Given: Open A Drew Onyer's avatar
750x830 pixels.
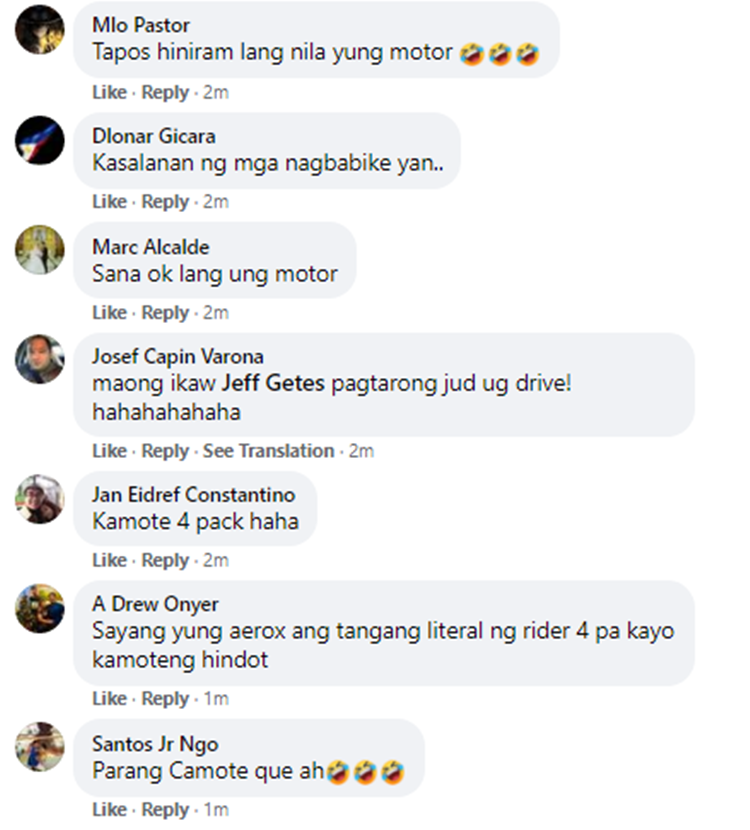Looking at the screenshot, I should (40, 609).
